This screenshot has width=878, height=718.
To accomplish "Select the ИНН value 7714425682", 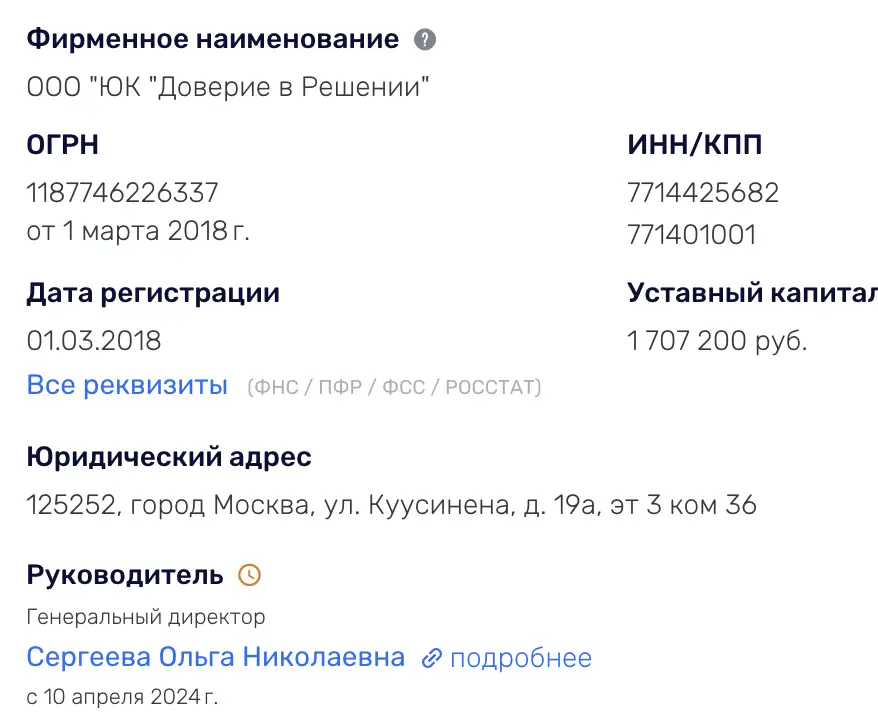I will (703, 192).
